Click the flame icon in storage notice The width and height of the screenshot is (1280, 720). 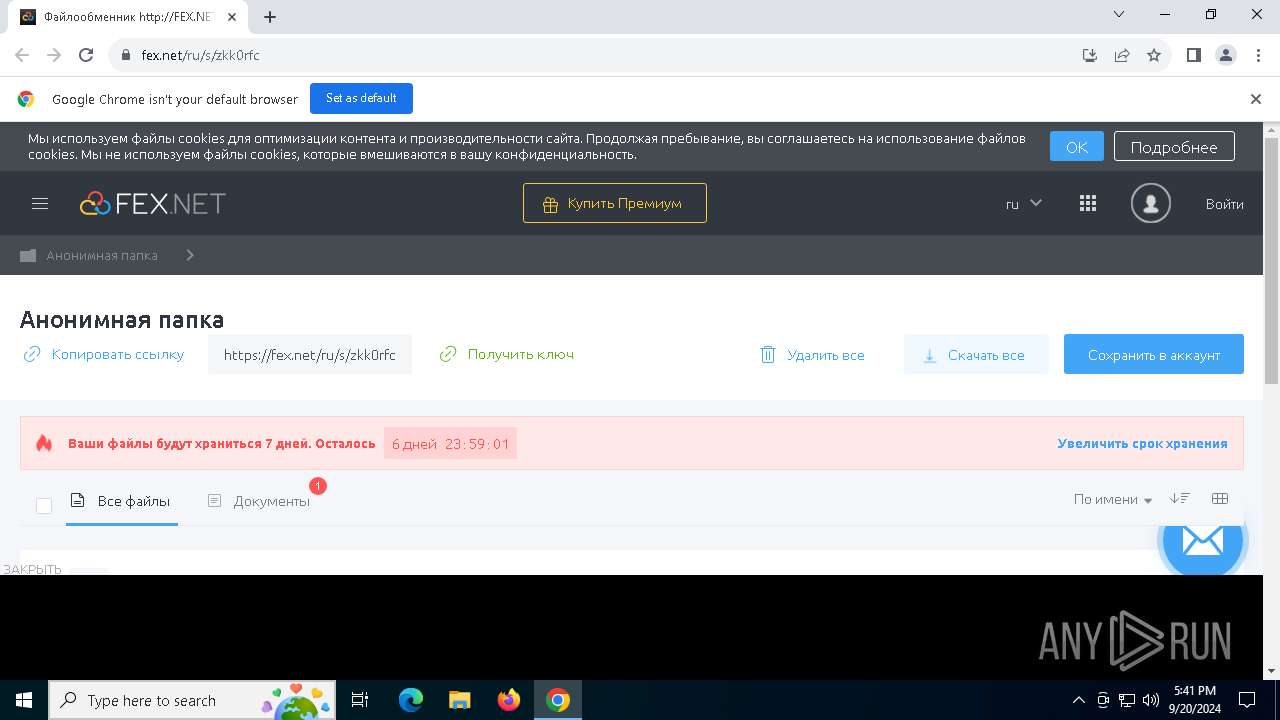[44, 443]
